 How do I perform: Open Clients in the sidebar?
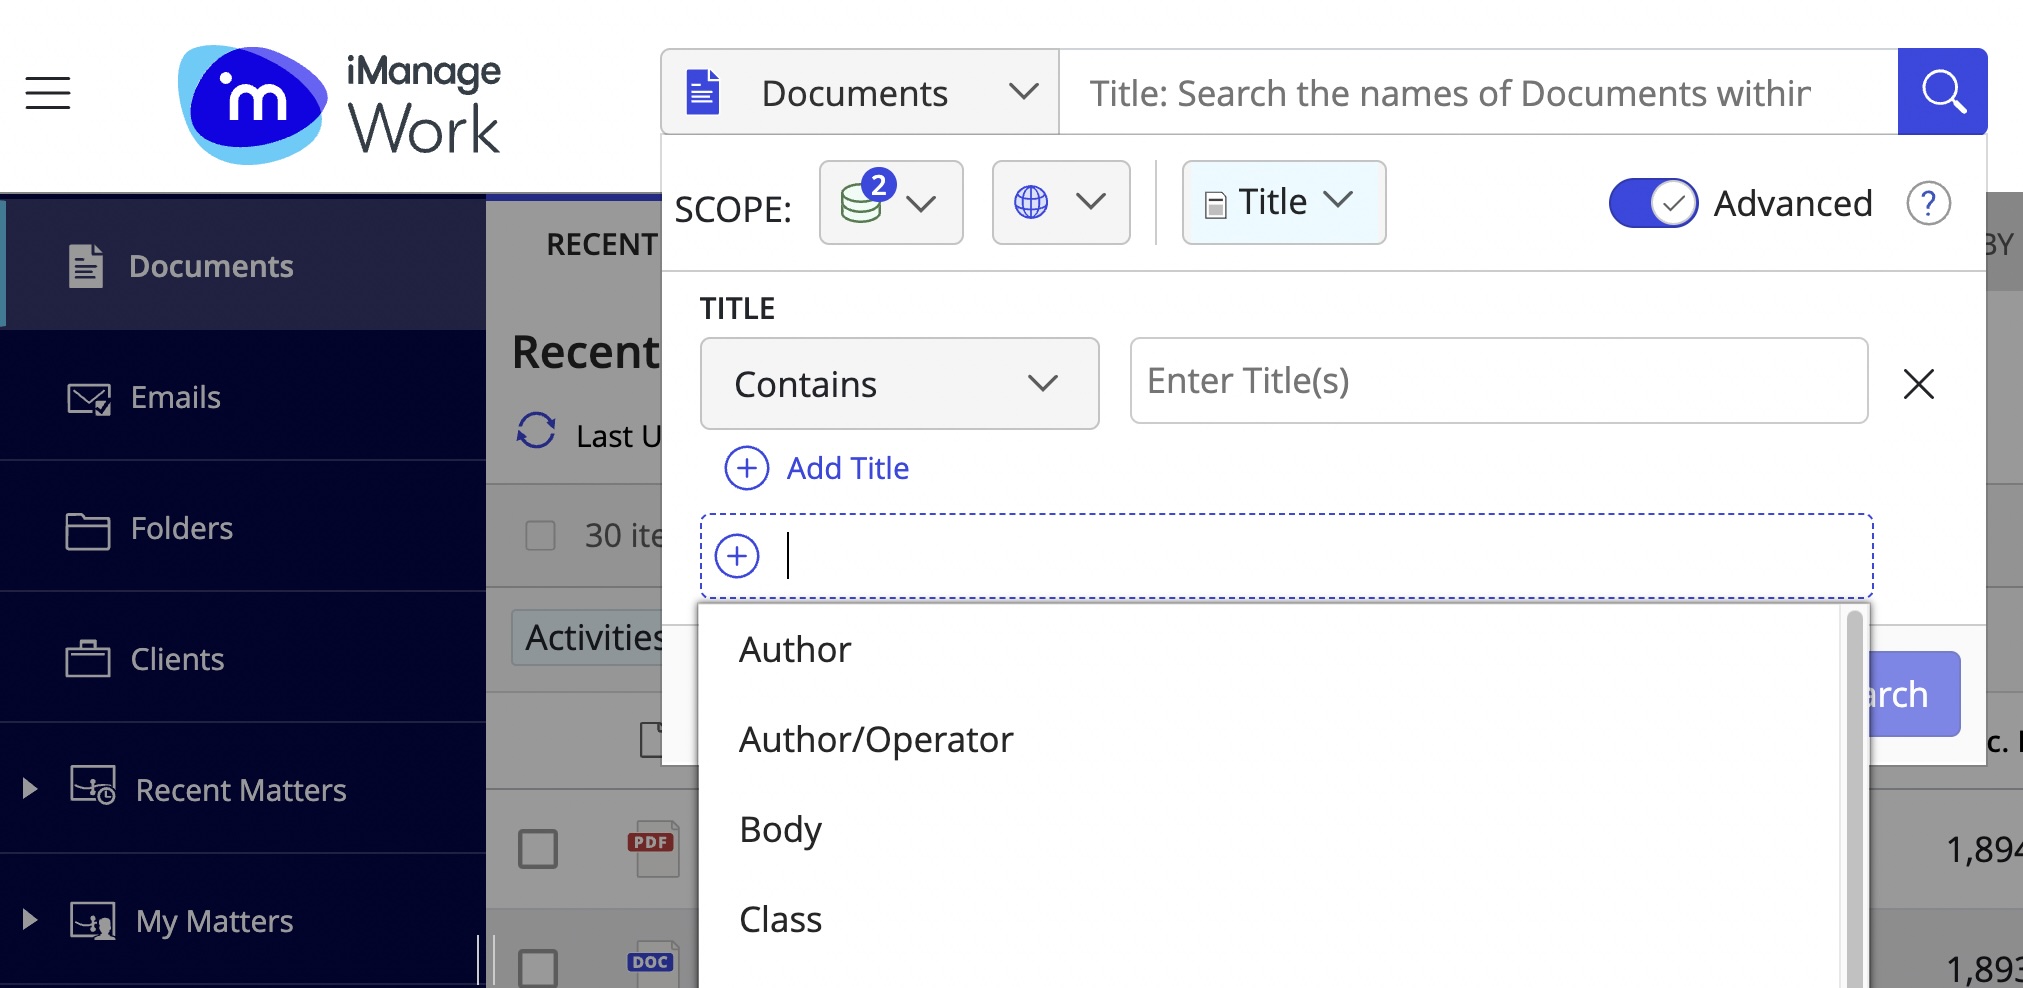(x=243, y=659)
